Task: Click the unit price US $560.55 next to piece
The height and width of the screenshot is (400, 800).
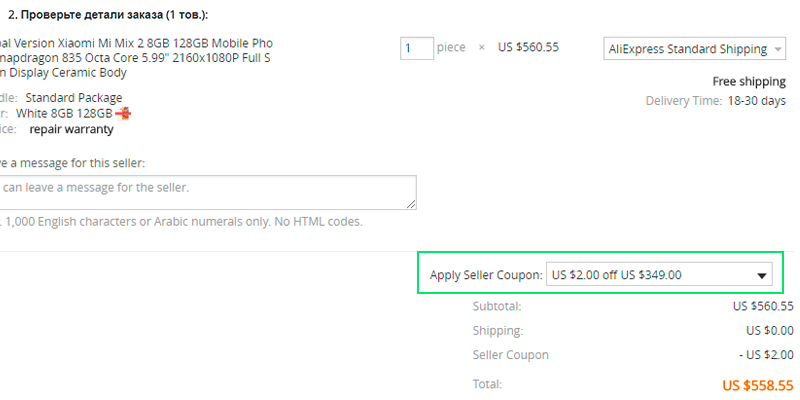Action: pos(528,47)
